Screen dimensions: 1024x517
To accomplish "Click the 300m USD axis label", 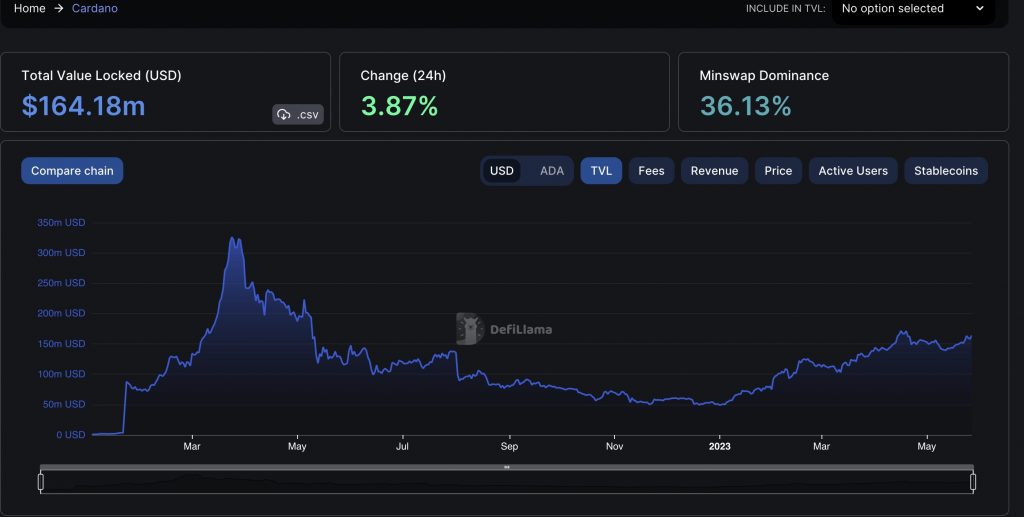I will point(61,253).
